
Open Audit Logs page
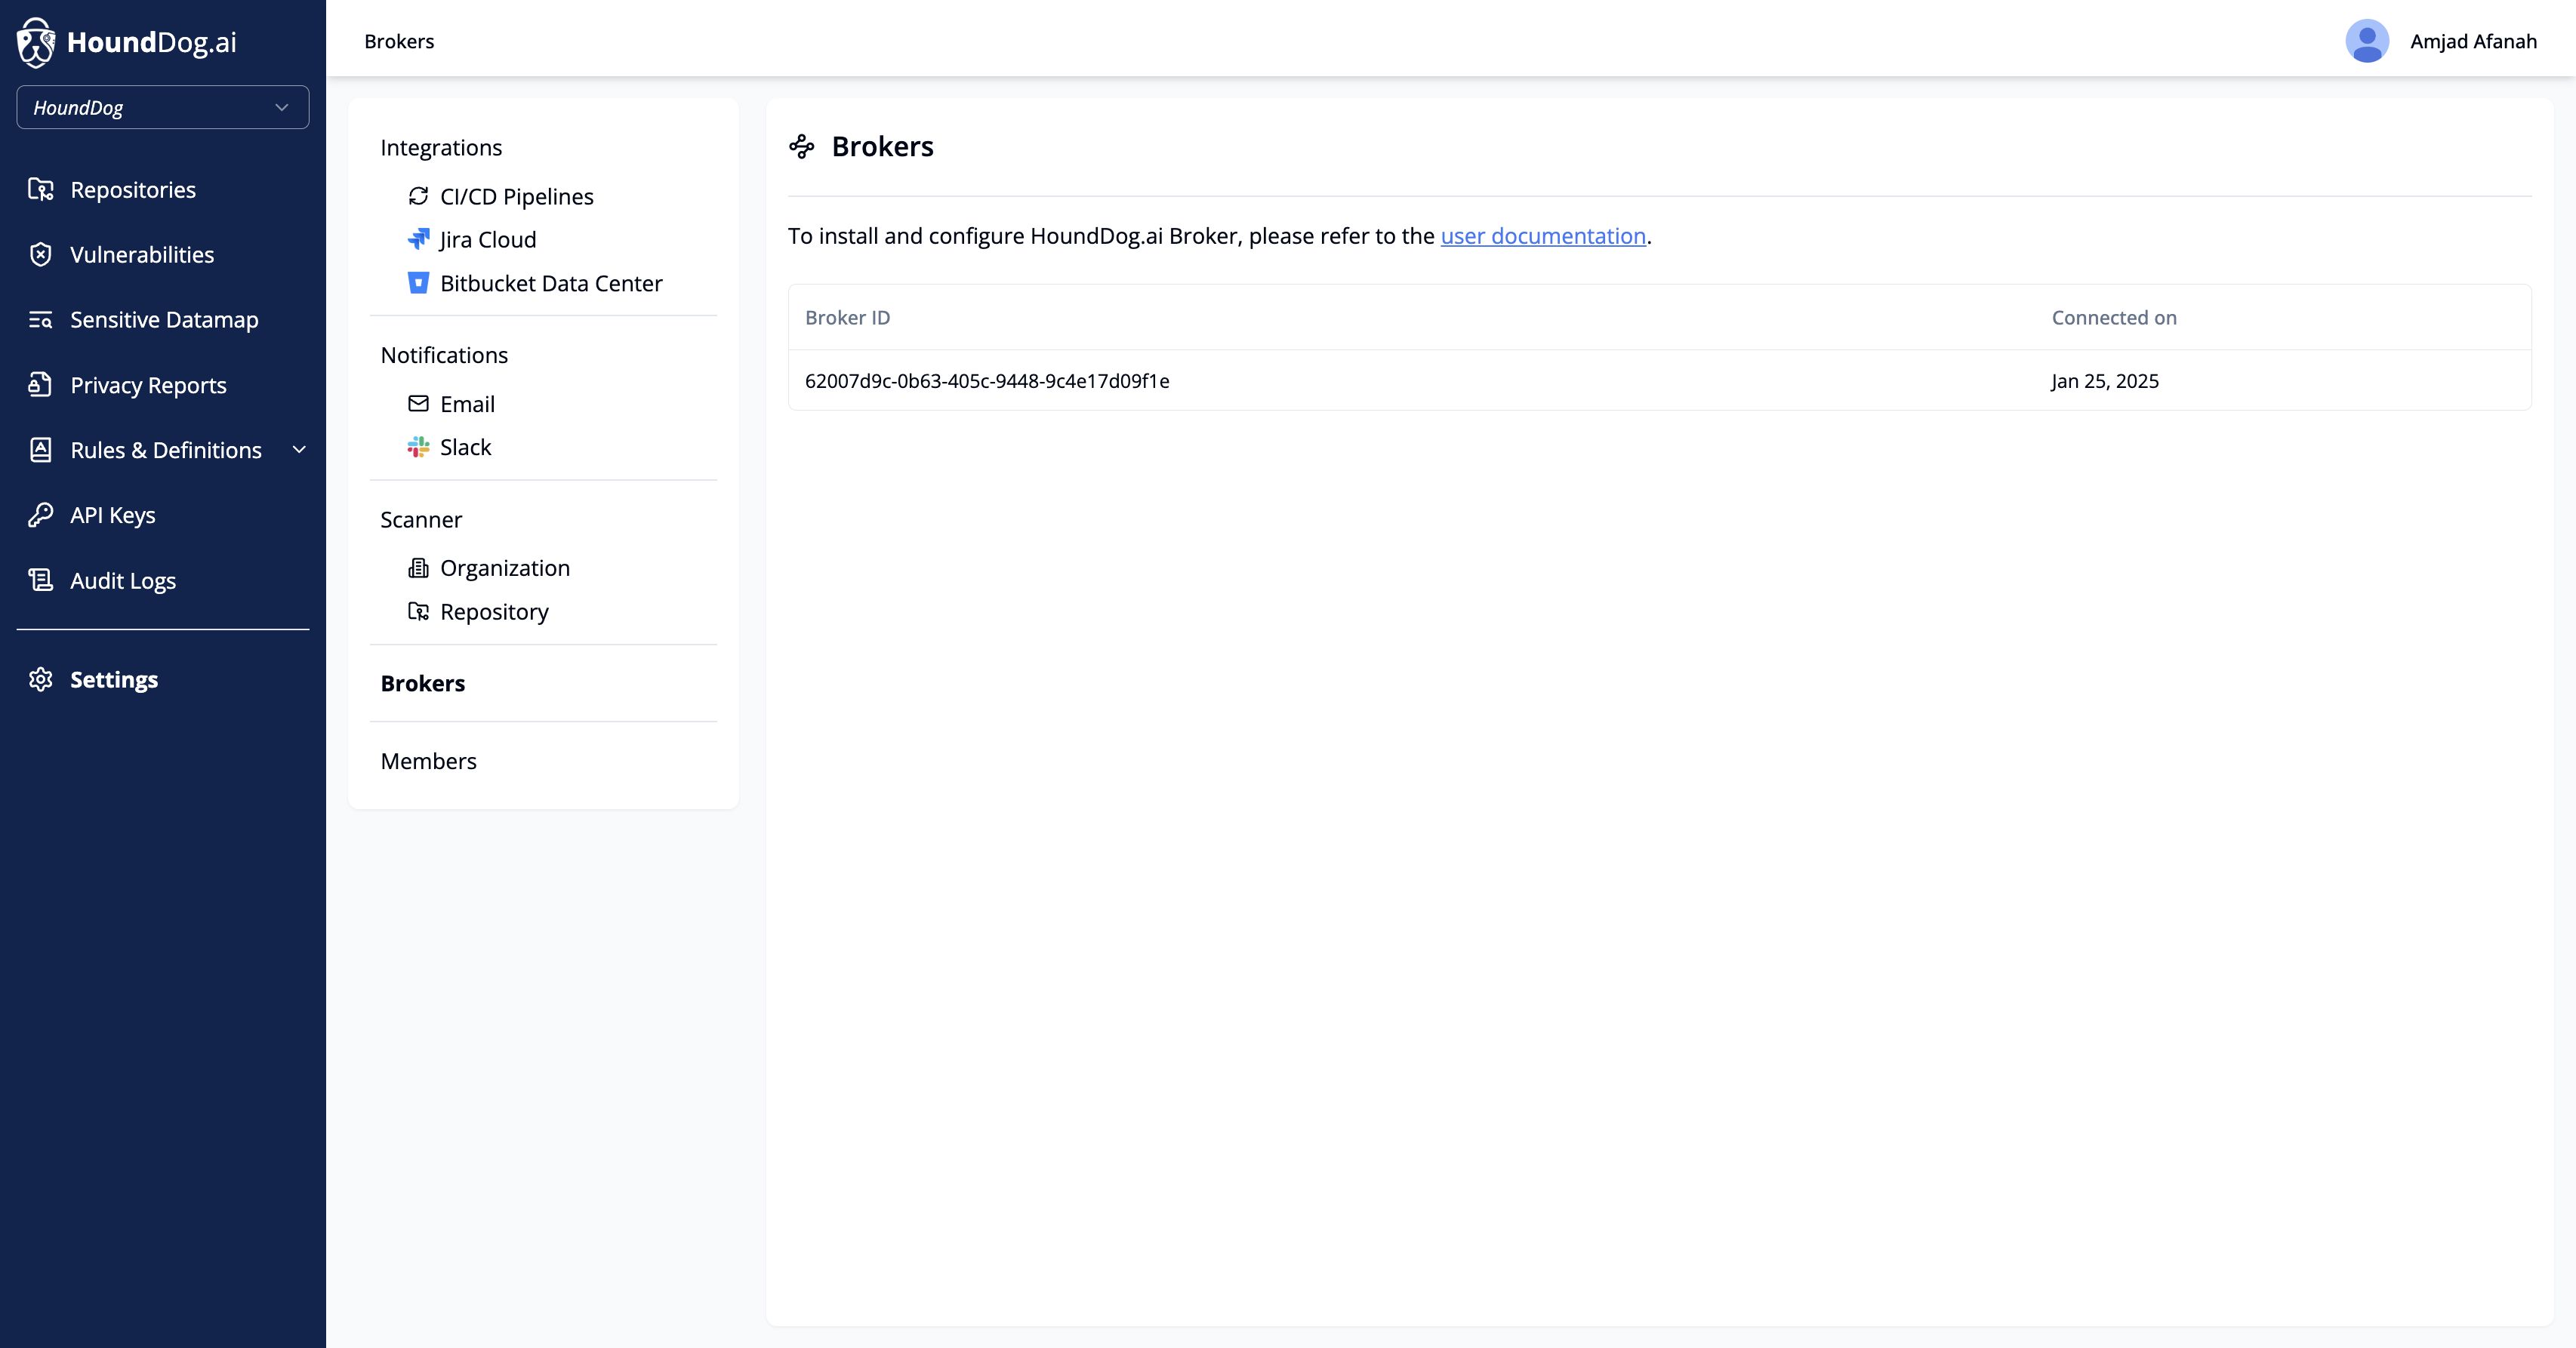[123, 580]
